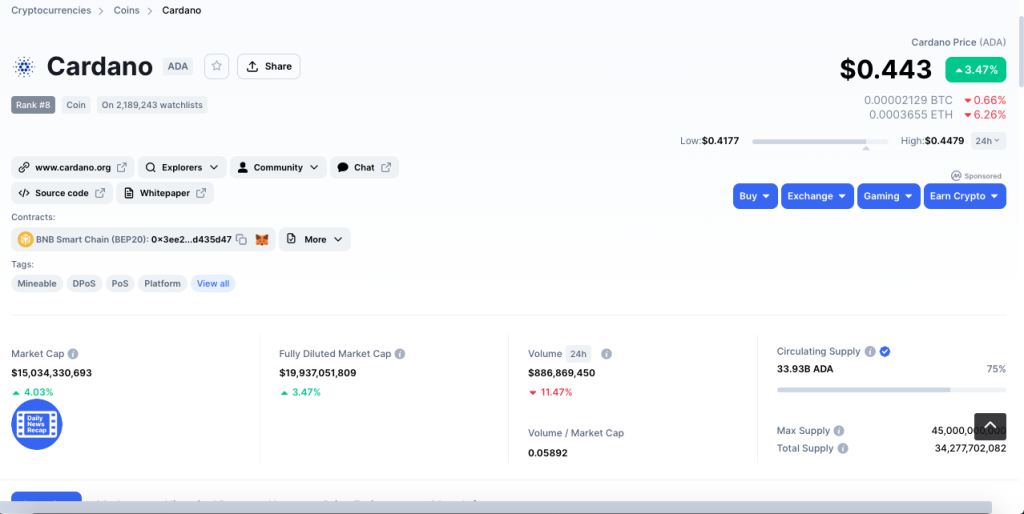Viewport: 1024px width, 514px height.
Task: Click the circulating supply progress bar
Action: coord(891,390)
